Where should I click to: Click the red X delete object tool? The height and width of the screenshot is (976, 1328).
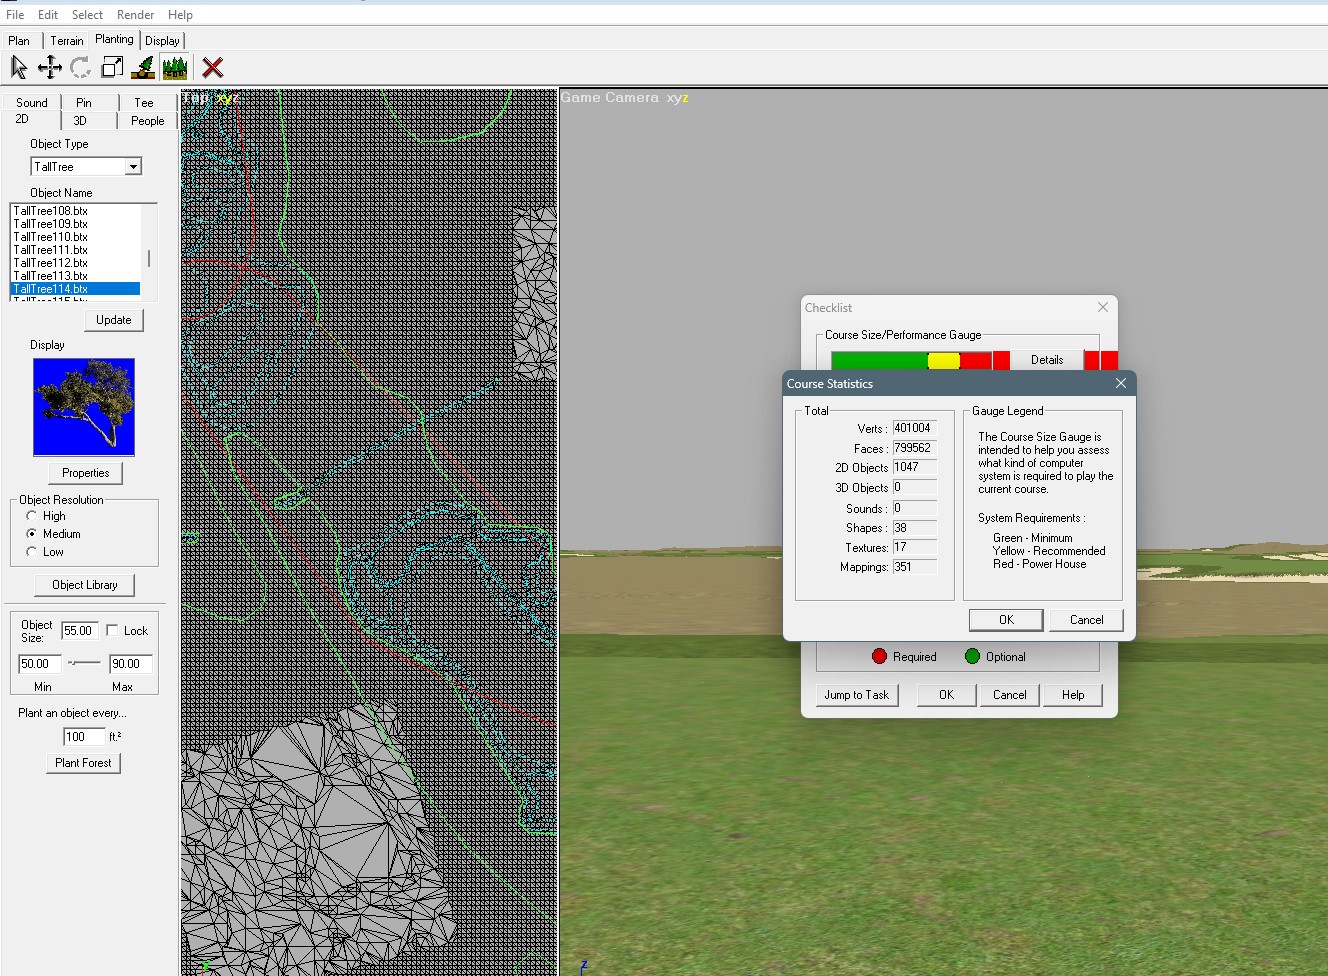click(210, 66)
